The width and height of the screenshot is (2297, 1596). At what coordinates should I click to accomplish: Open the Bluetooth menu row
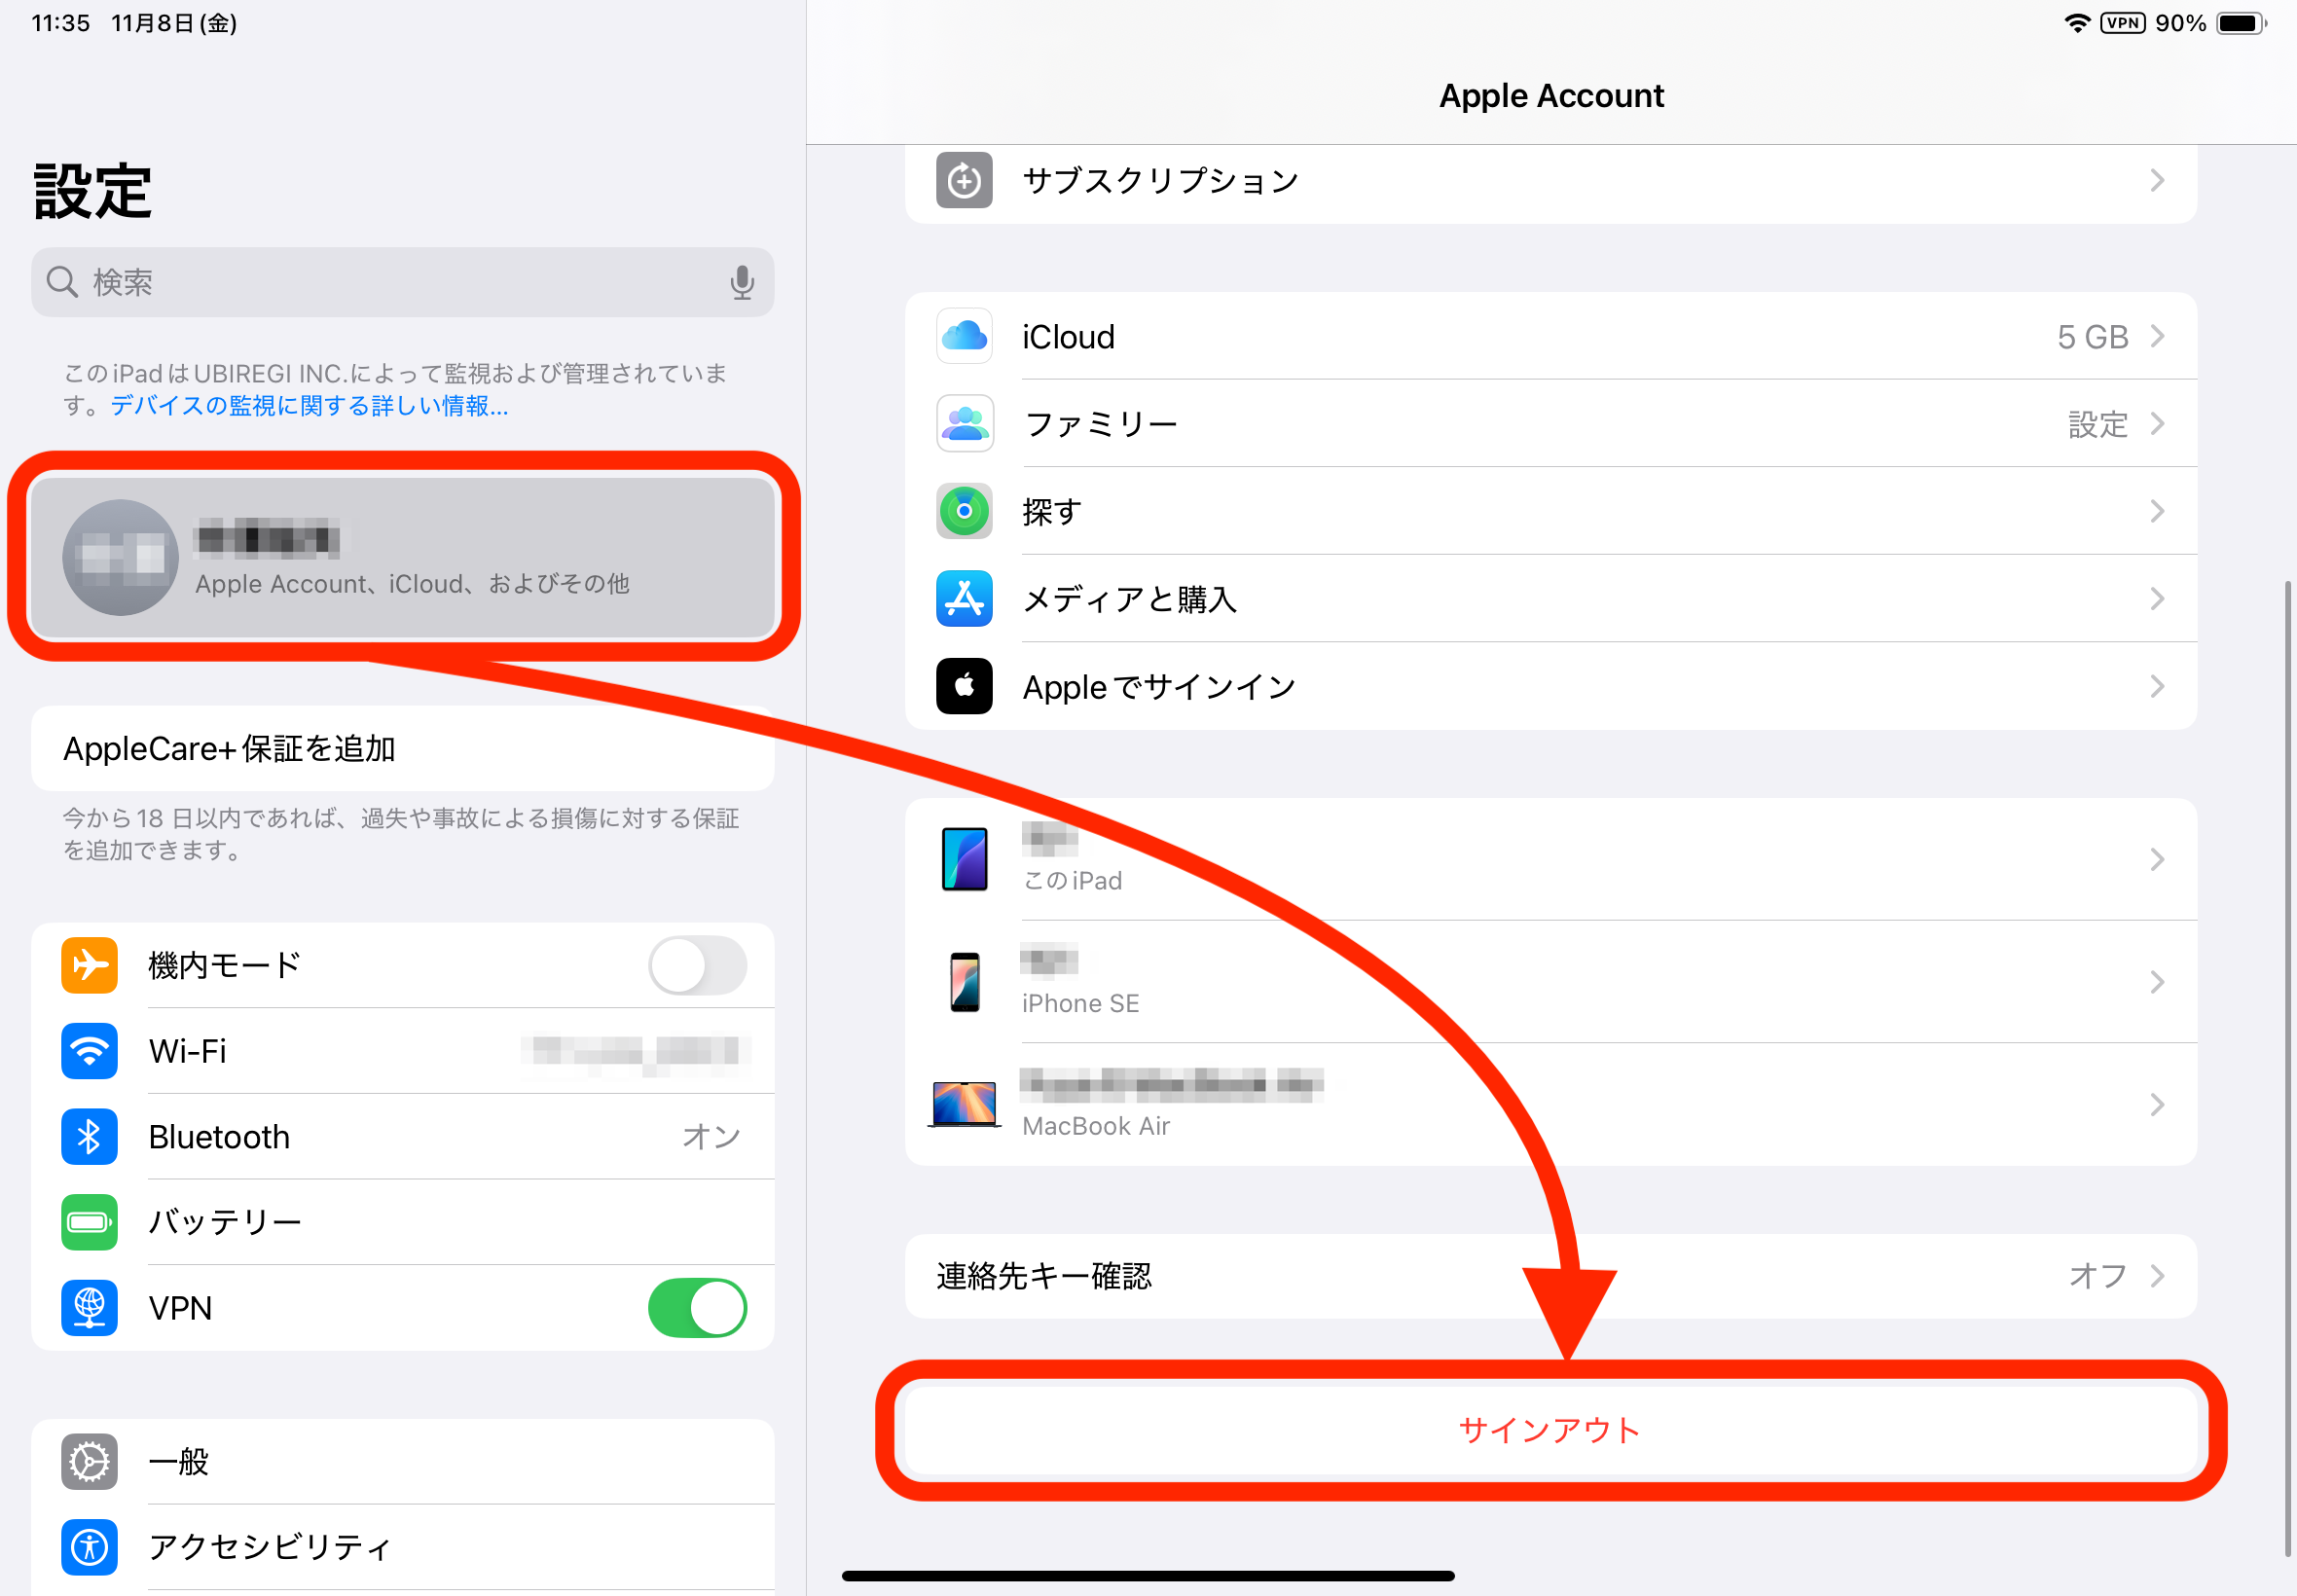point(403,1137)
